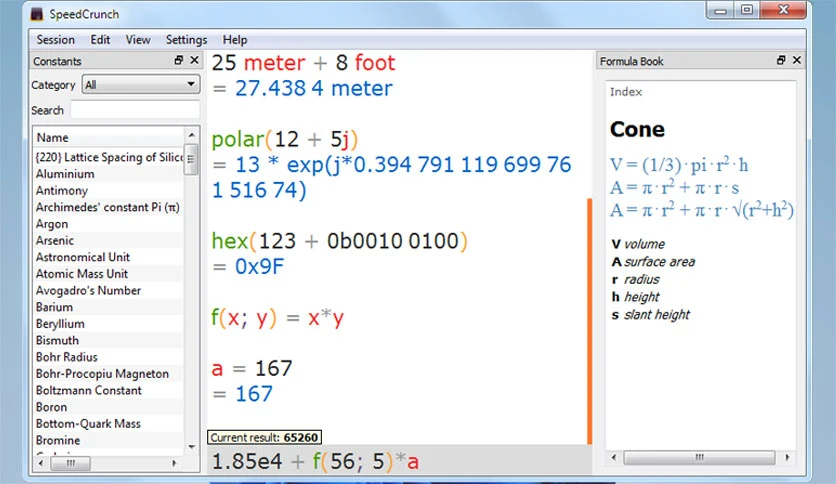
Task: Open the Session menu
Action: 55,40
